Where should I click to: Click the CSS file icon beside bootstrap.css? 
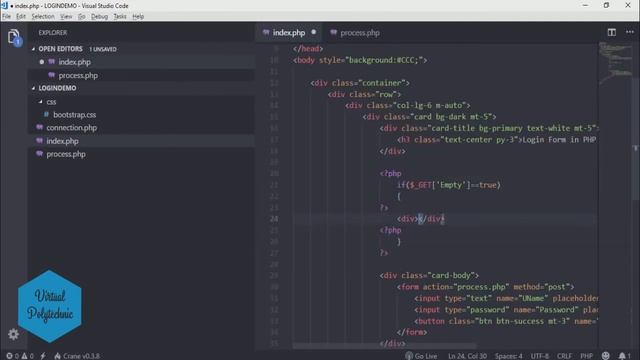click(x=46, y=115)
